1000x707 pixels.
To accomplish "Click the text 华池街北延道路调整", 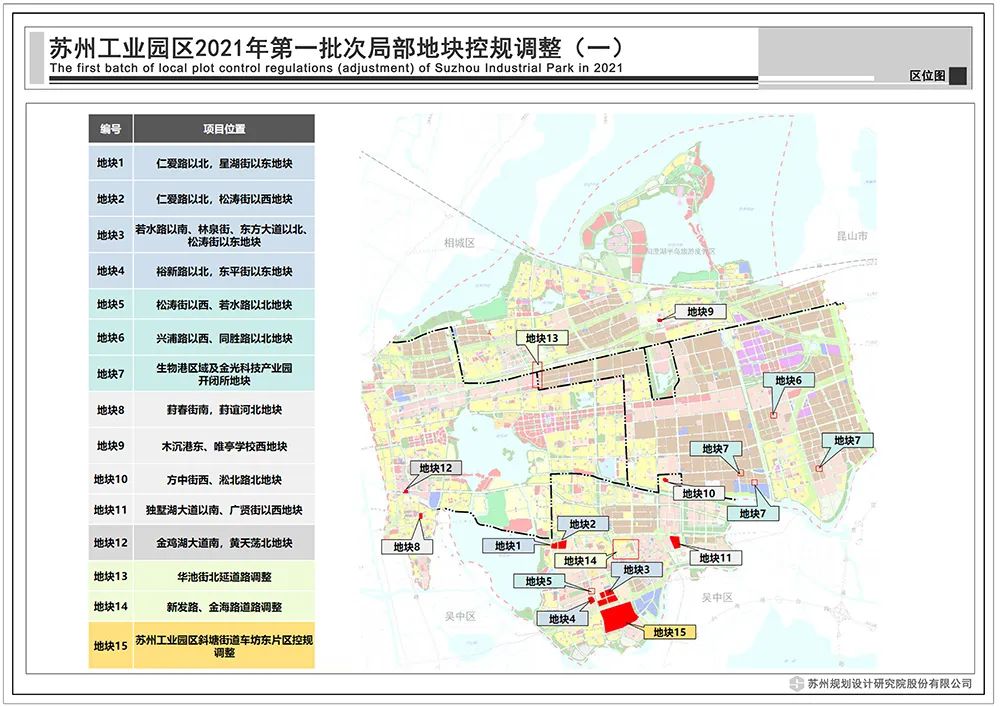I will (224, 577).
